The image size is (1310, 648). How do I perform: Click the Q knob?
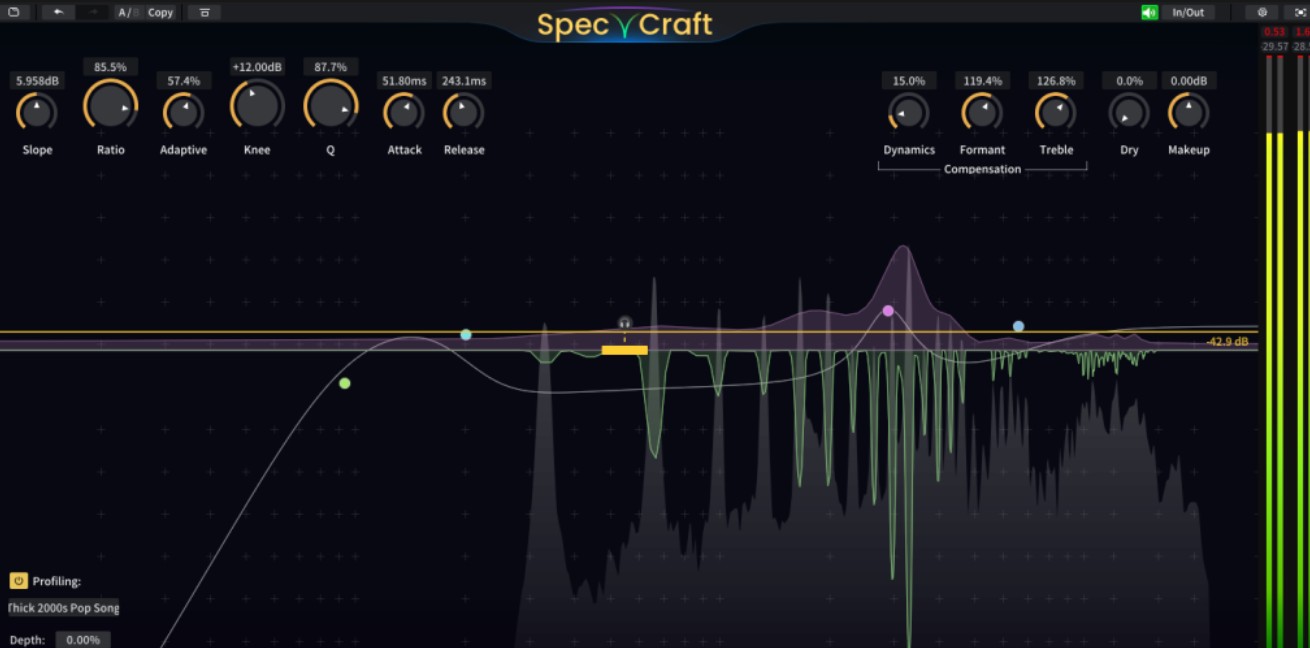tap(331, 104)
